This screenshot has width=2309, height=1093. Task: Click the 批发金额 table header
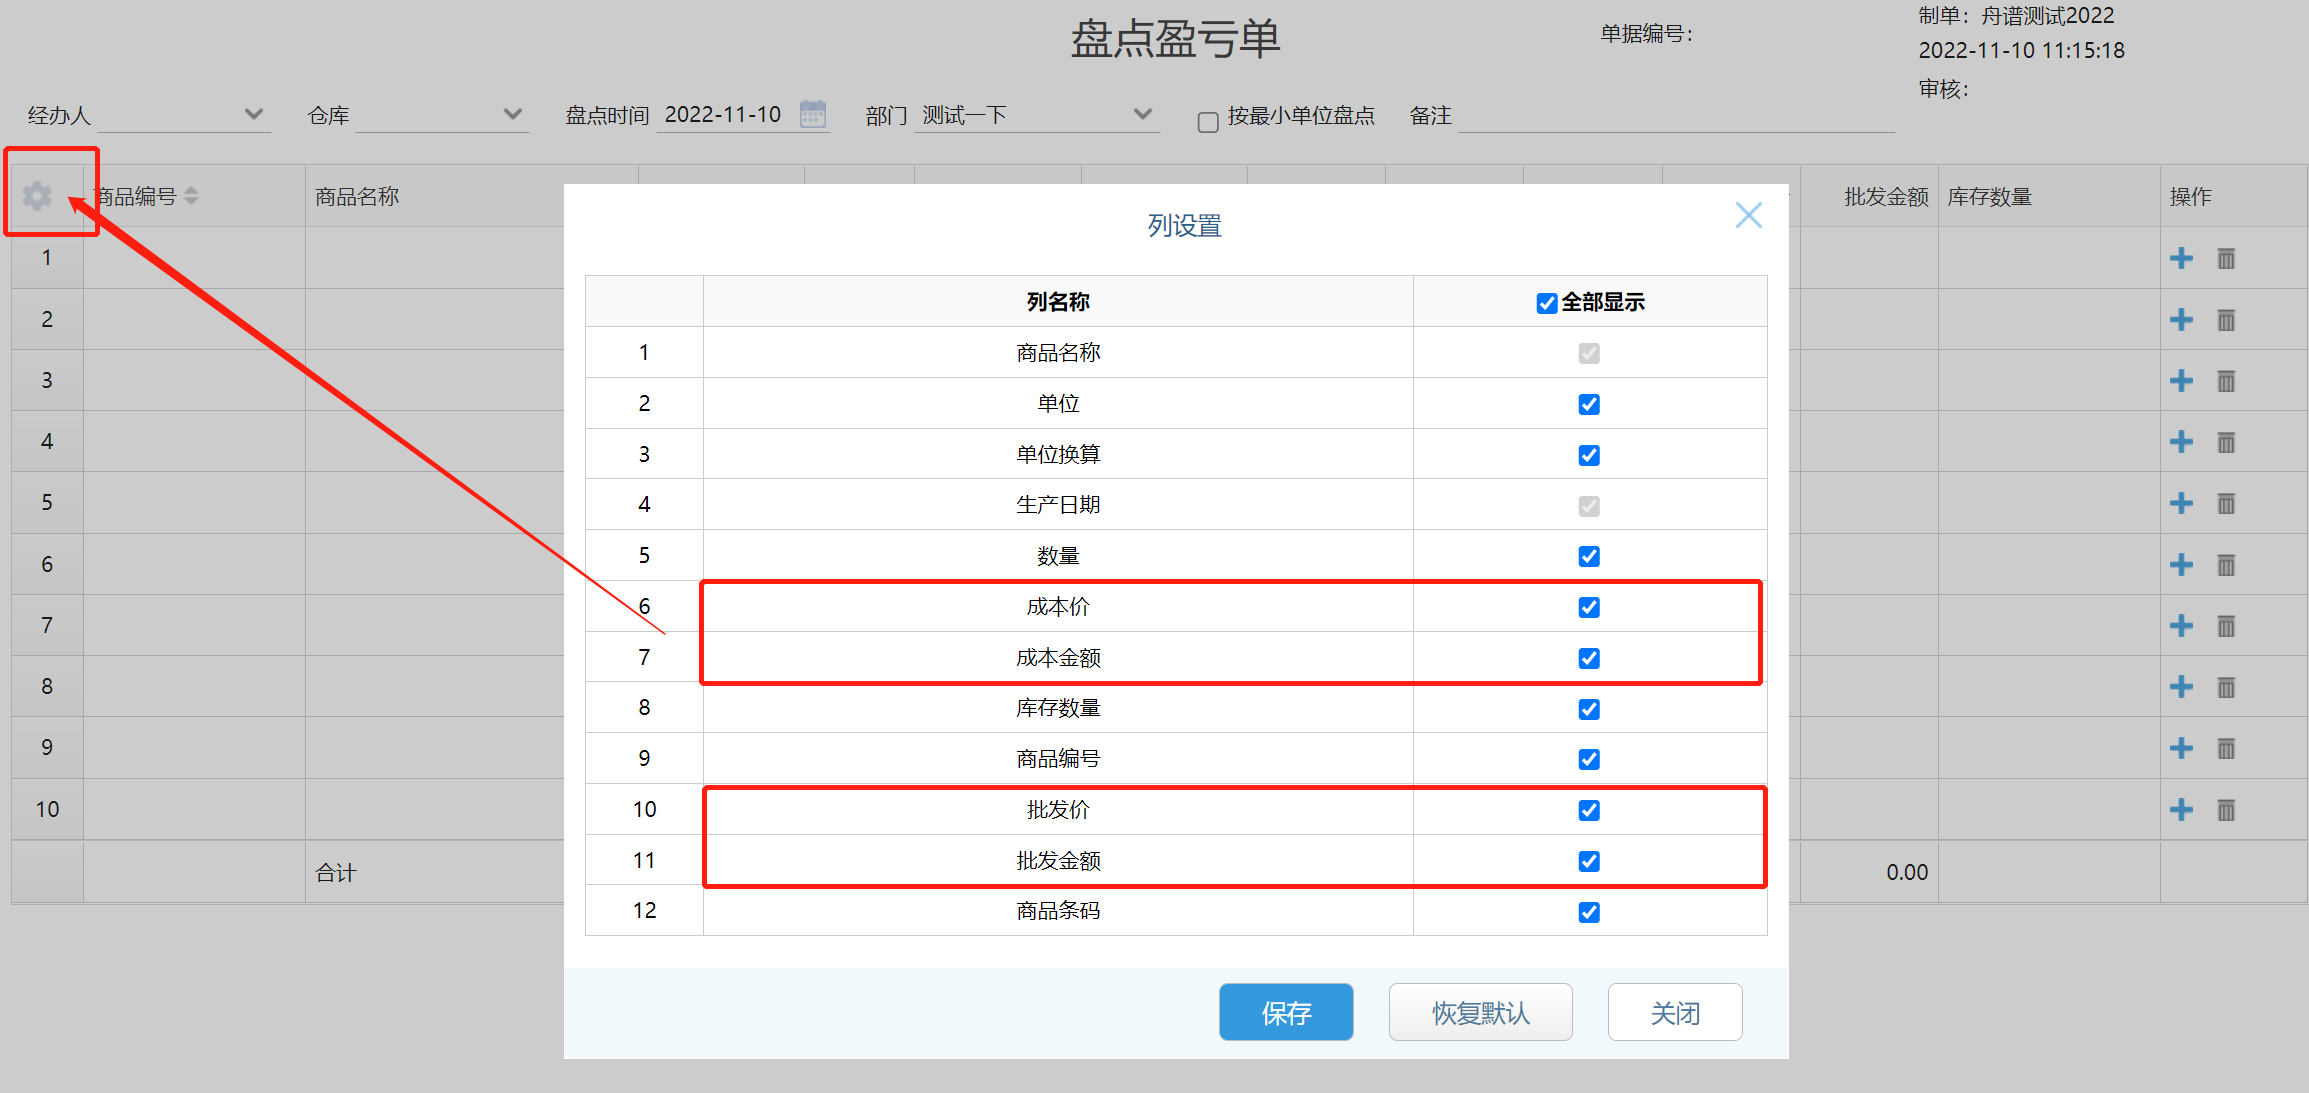tap(1886, 197)
